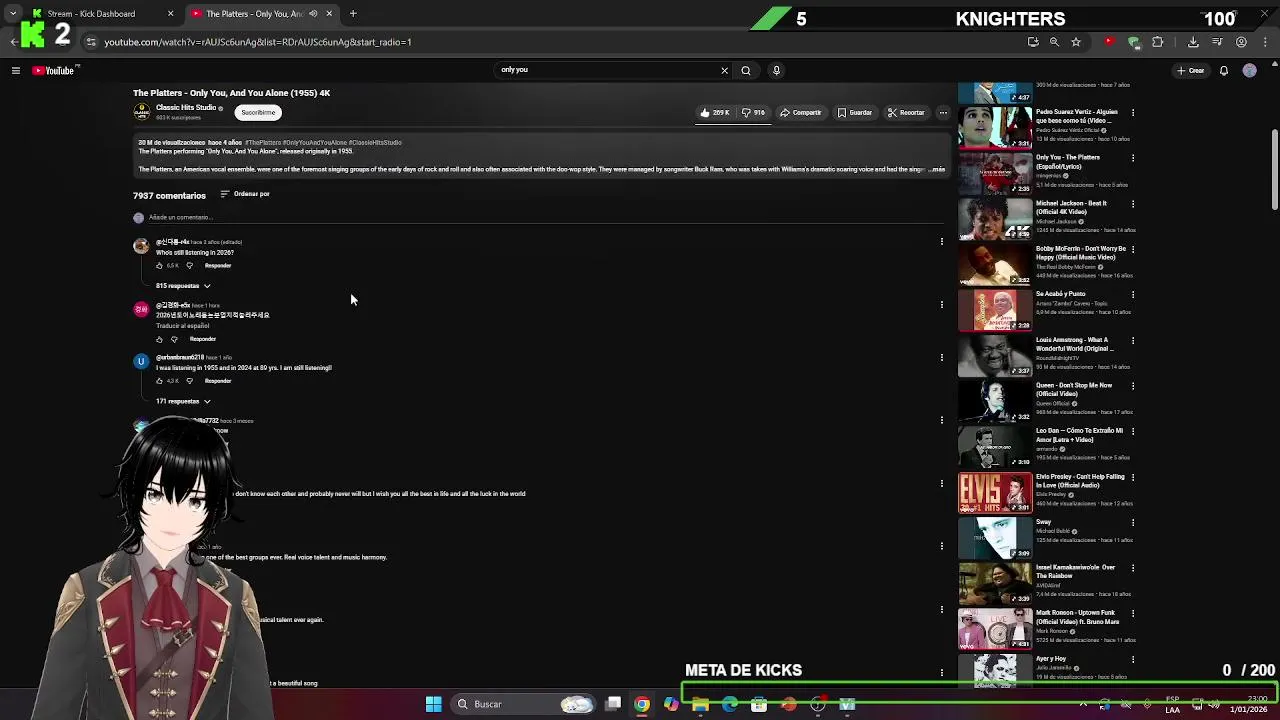Open zoom magnifier icon in address bar
The height and width of the screenshot is (720, 1280).
(x=1054, y=42)
